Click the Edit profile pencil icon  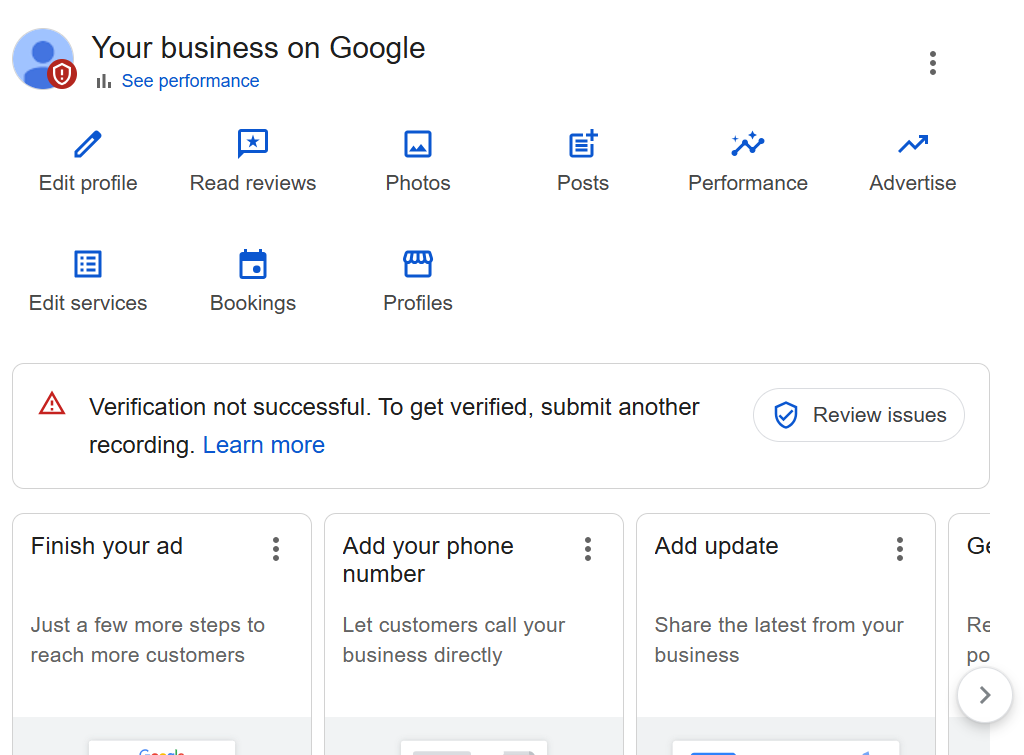88,144
